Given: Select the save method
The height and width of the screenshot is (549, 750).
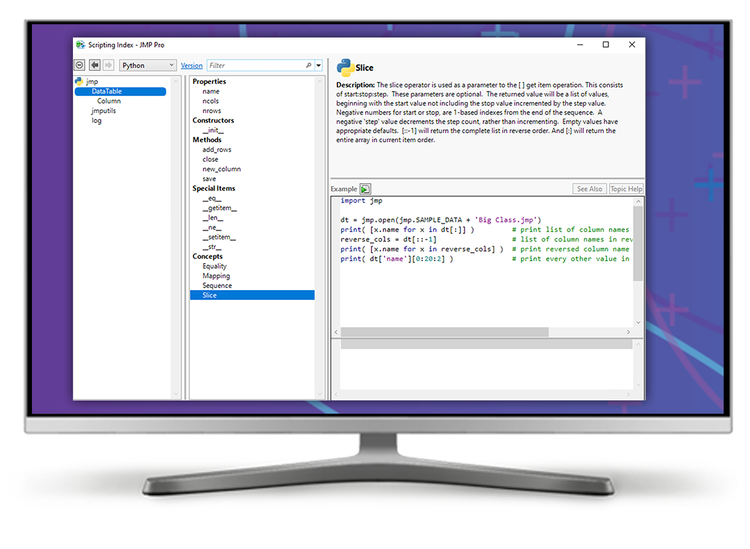Looking at the screenshot, I should (x=209, y=178).
